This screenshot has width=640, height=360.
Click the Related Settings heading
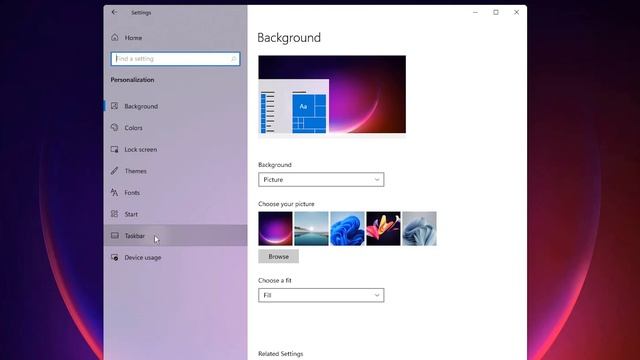[x=280, y=353]
